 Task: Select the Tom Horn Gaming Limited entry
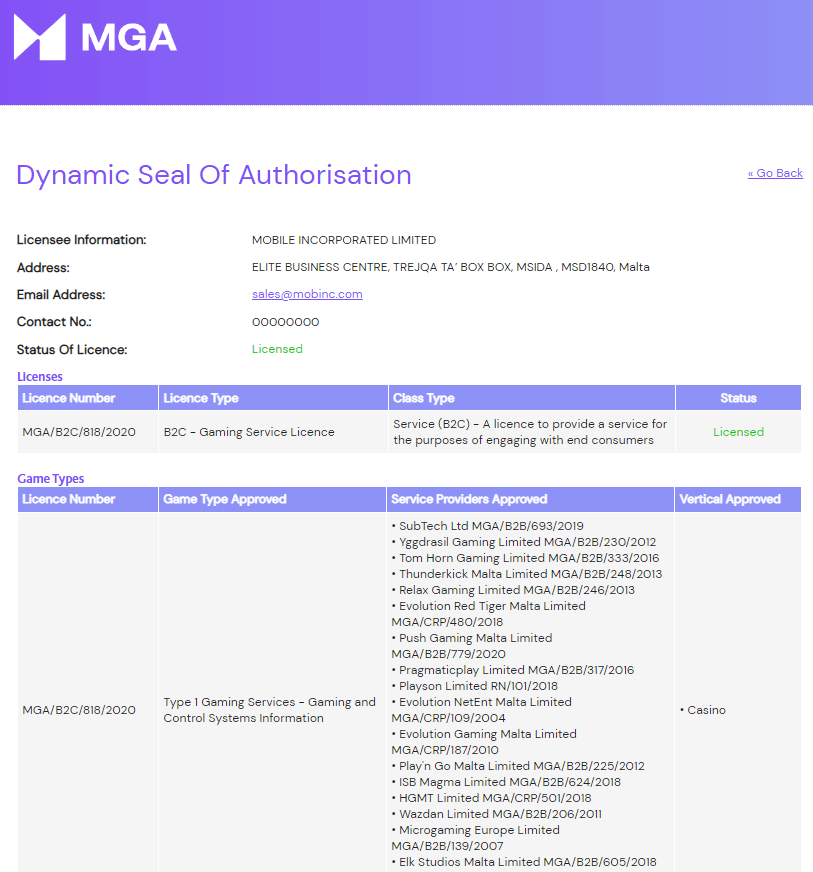[x=526, y=558]
